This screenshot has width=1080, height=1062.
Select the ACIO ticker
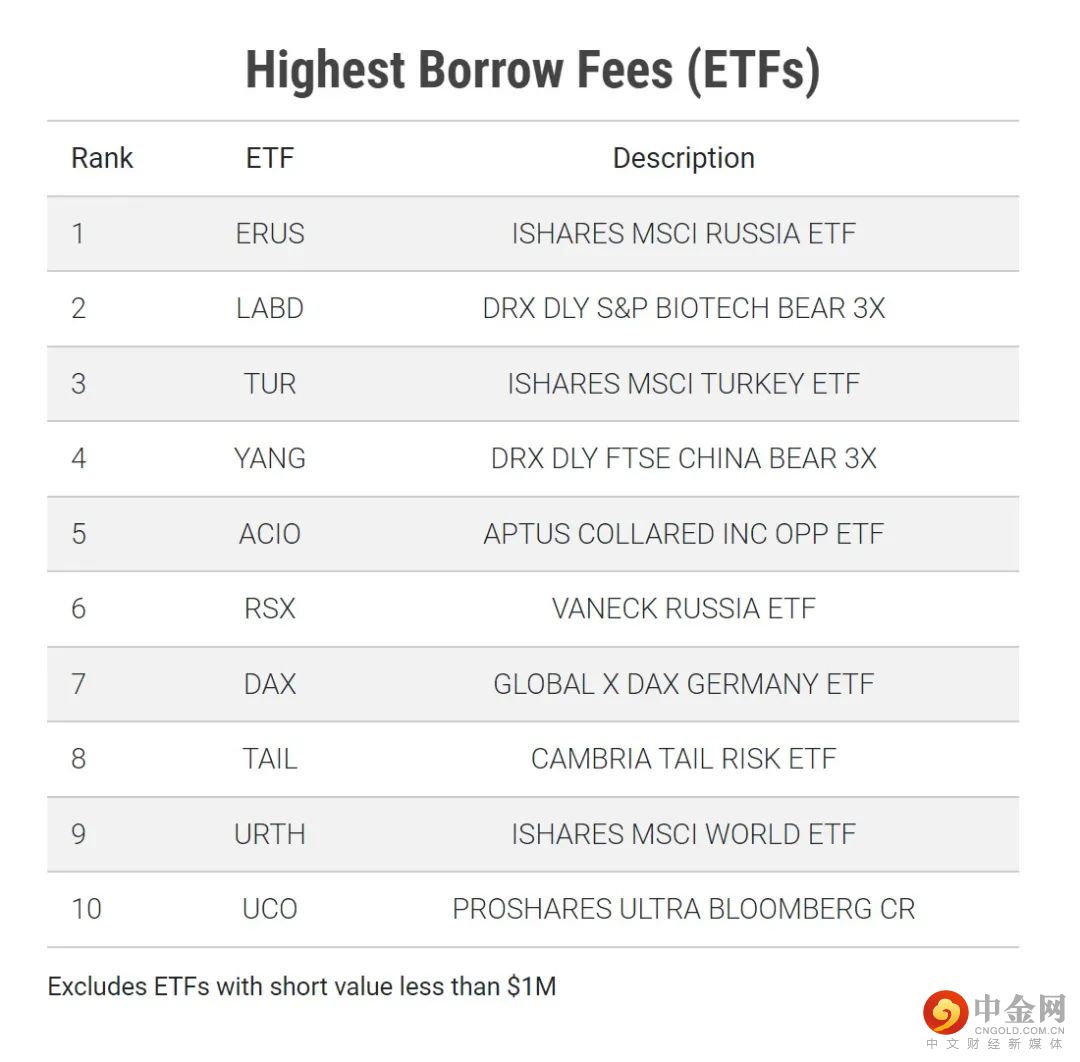click(x=270, y=533)
